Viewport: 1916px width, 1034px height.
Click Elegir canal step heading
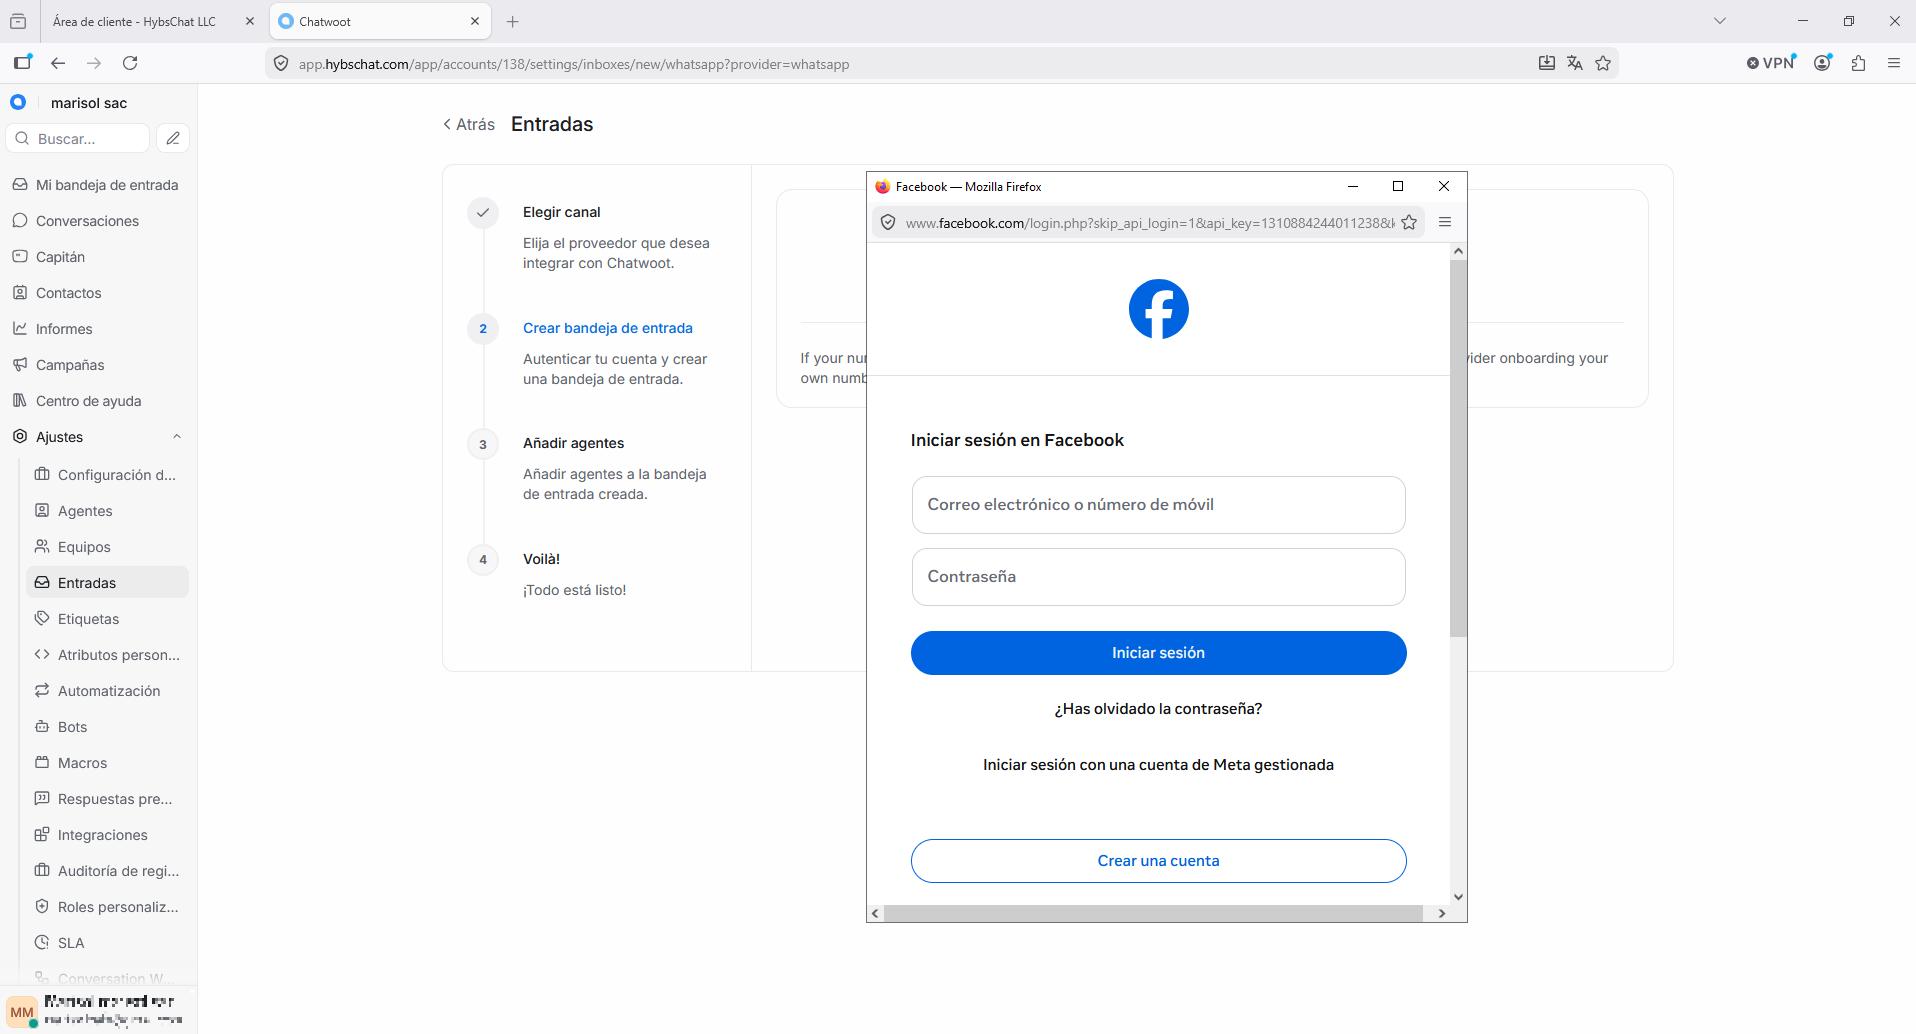[561, 212]
